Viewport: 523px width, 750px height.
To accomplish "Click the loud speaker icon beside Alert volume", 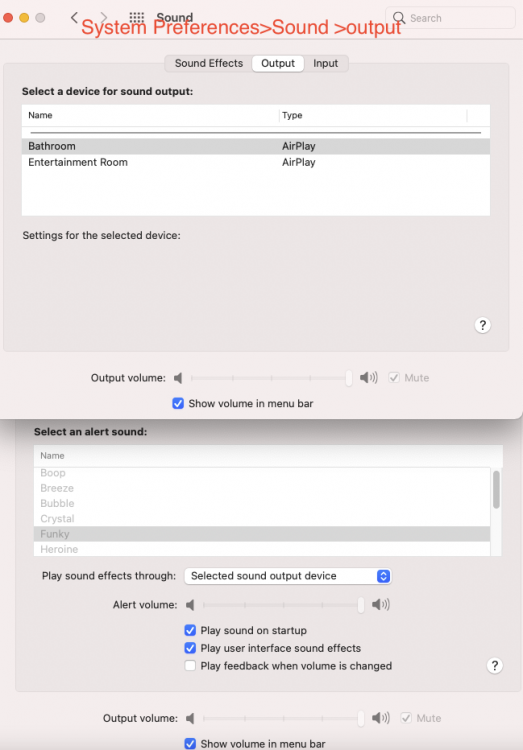I will 381,605.
